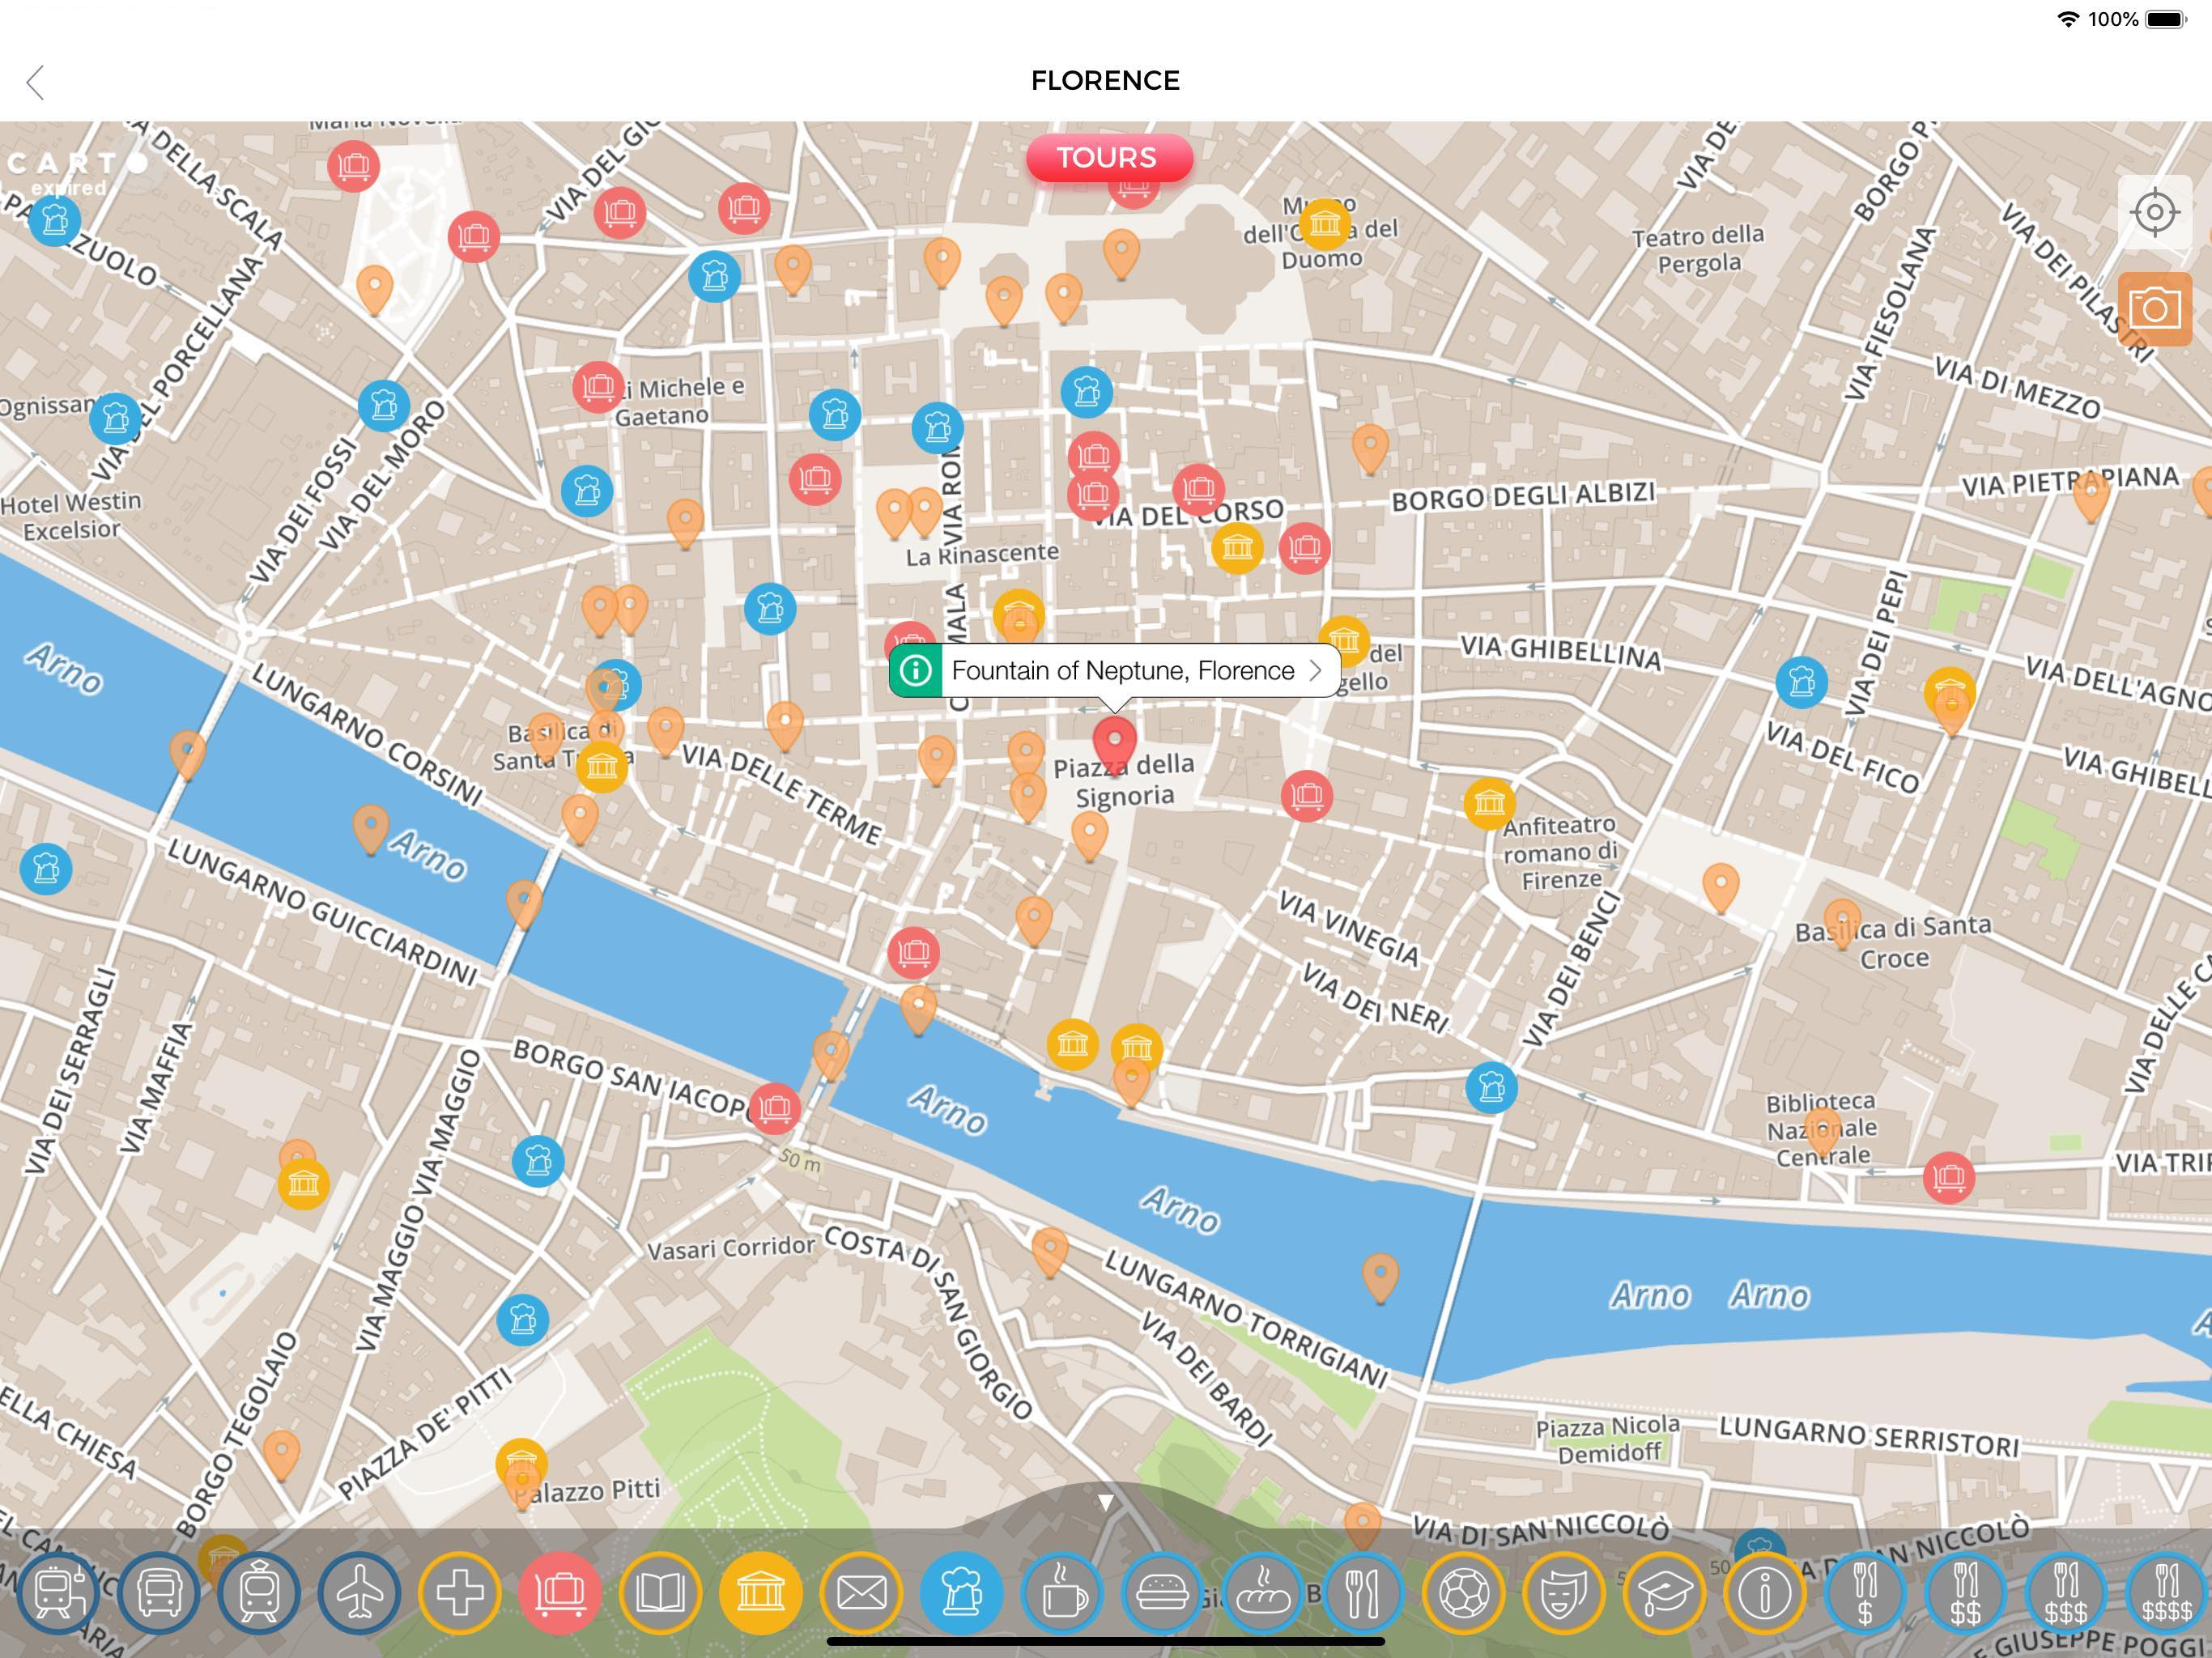Click the Wi-Fi status icon
2212x1658 pixels.
tap(2067, 19)
